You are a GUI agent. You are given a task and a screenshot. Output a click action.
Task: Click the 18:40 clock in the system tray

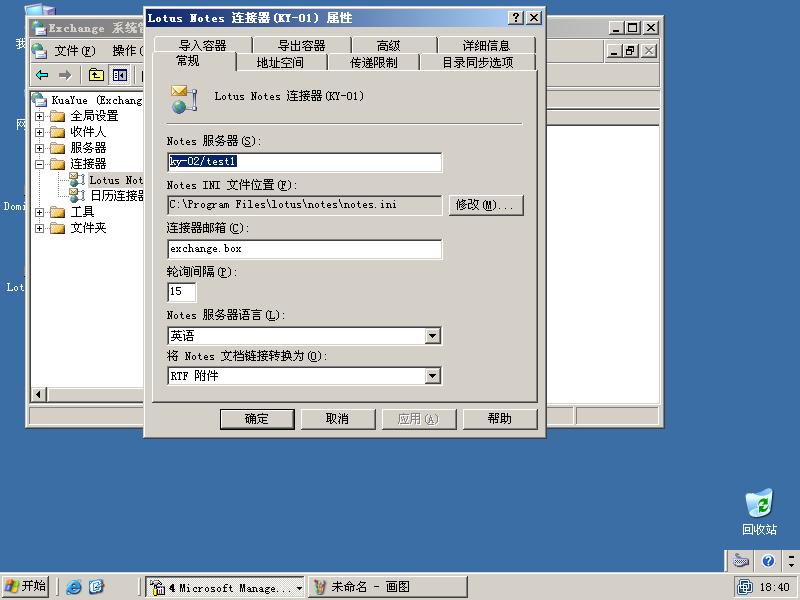[x=774, y=587]
